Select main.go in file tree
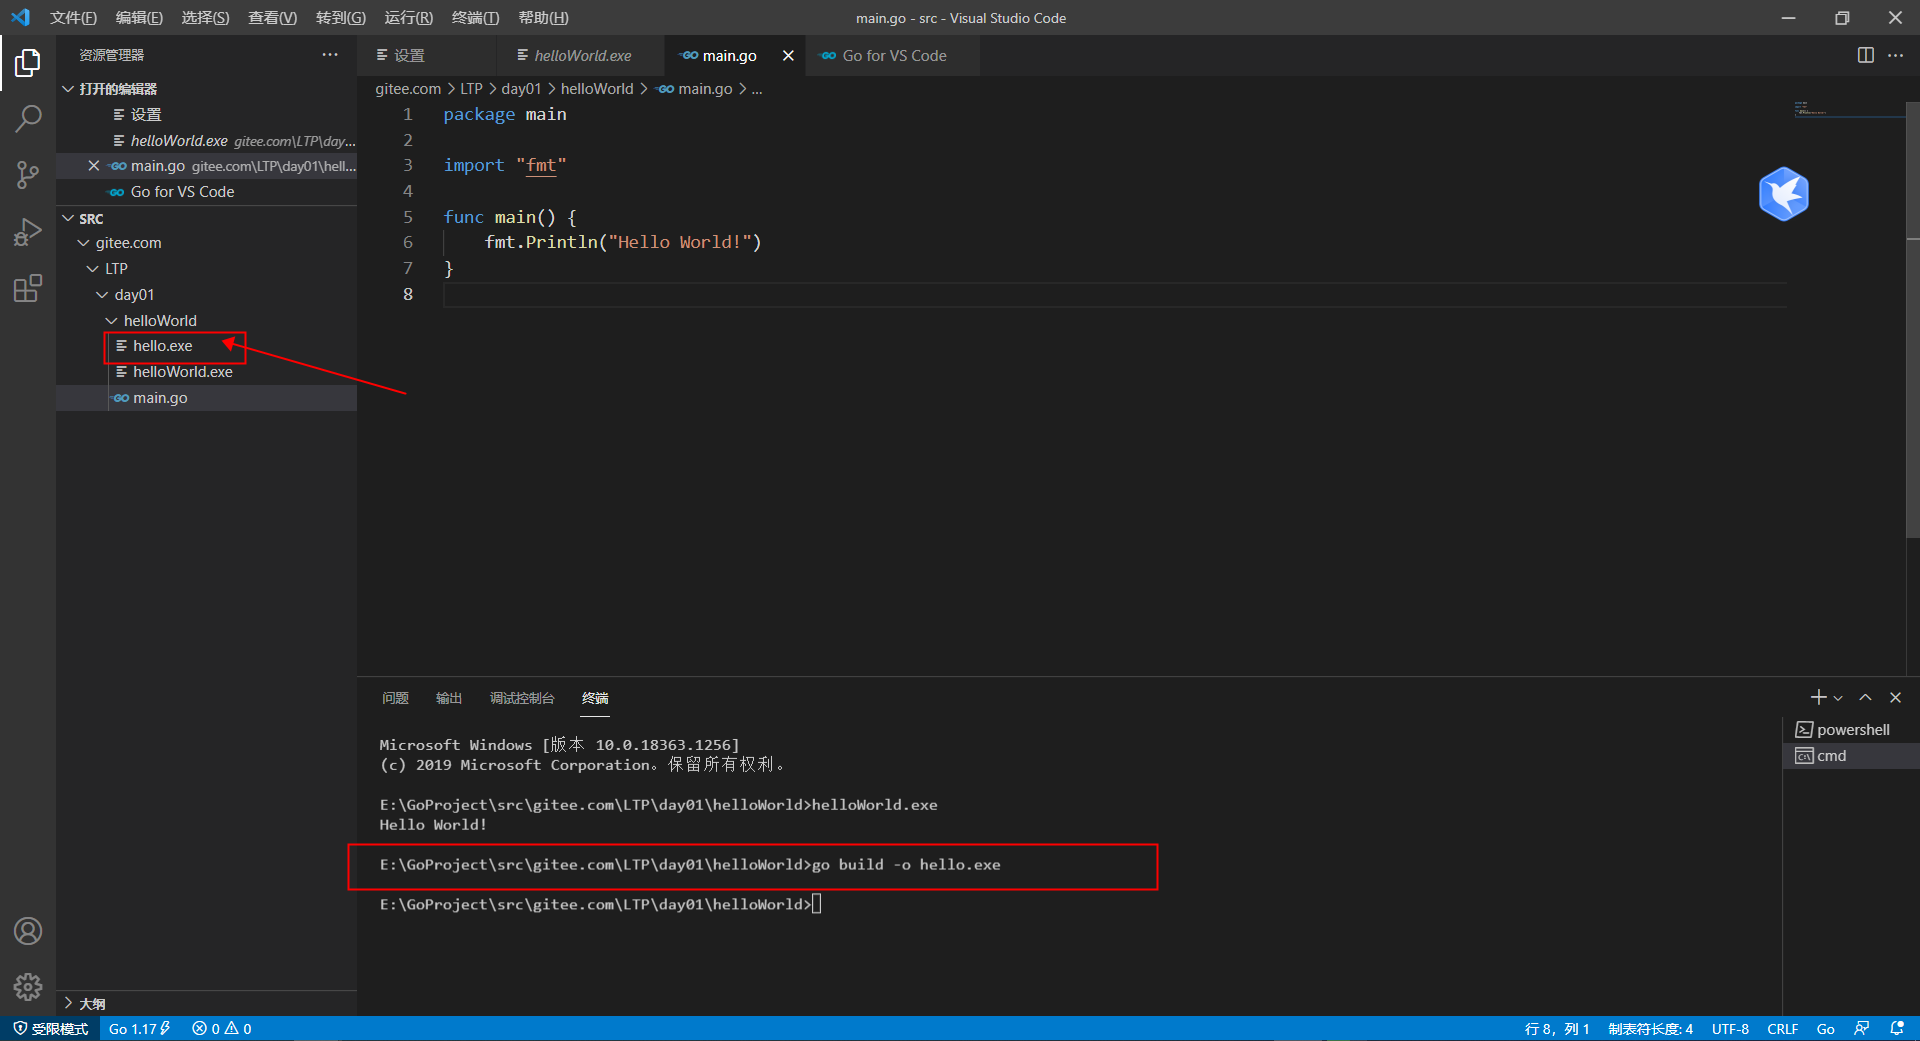Image resolution: width=1920 pixels, height=1041 pixels. 206,398
